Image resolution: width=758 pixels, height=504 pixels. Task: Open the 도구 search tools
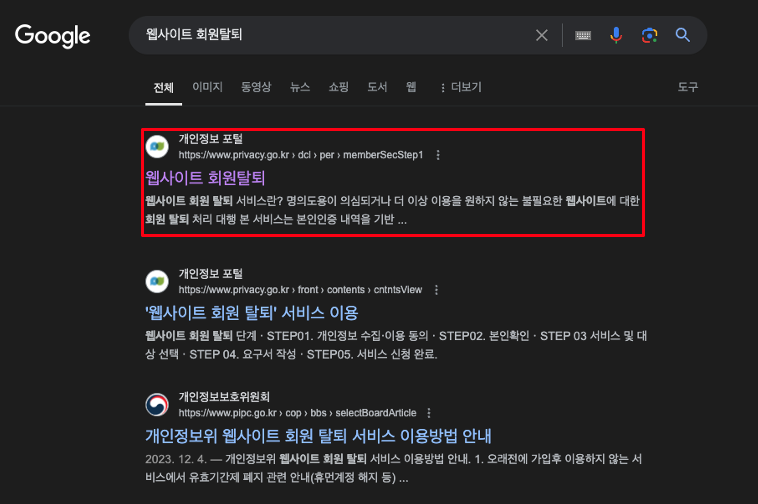coord(687,87)
